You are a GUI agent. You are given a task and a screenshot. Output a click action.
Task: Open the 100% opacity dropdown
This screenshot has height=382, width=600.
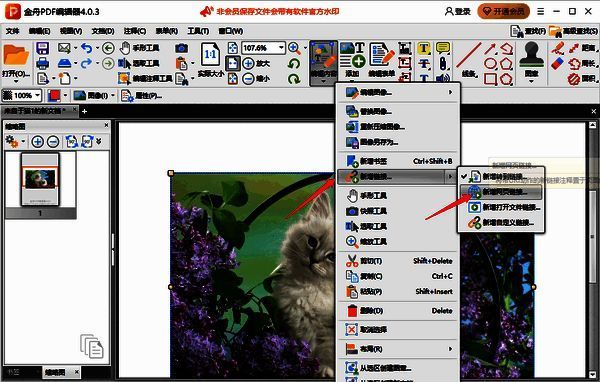point(37,95)
